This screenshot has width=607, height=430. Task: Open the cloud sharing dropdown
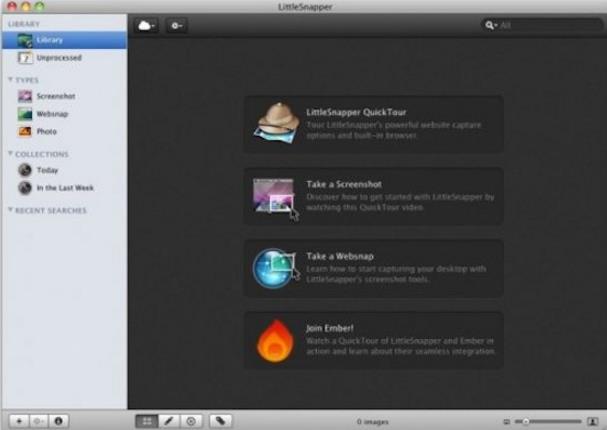(x=147, y=26)
